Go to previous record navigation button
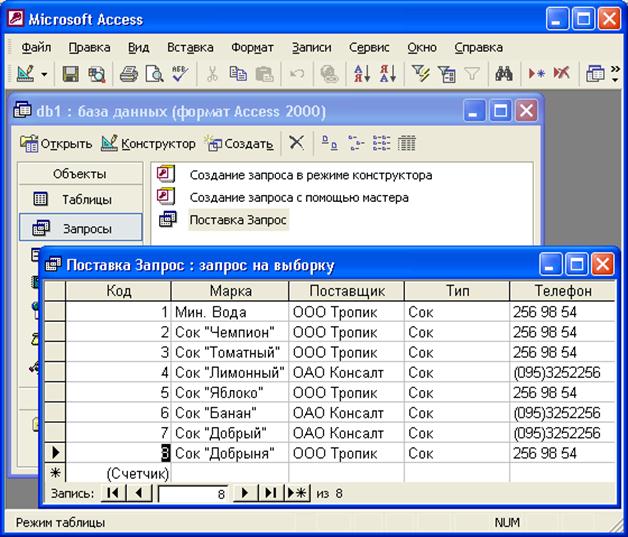The image size is (628, 537). coord(139,493)
